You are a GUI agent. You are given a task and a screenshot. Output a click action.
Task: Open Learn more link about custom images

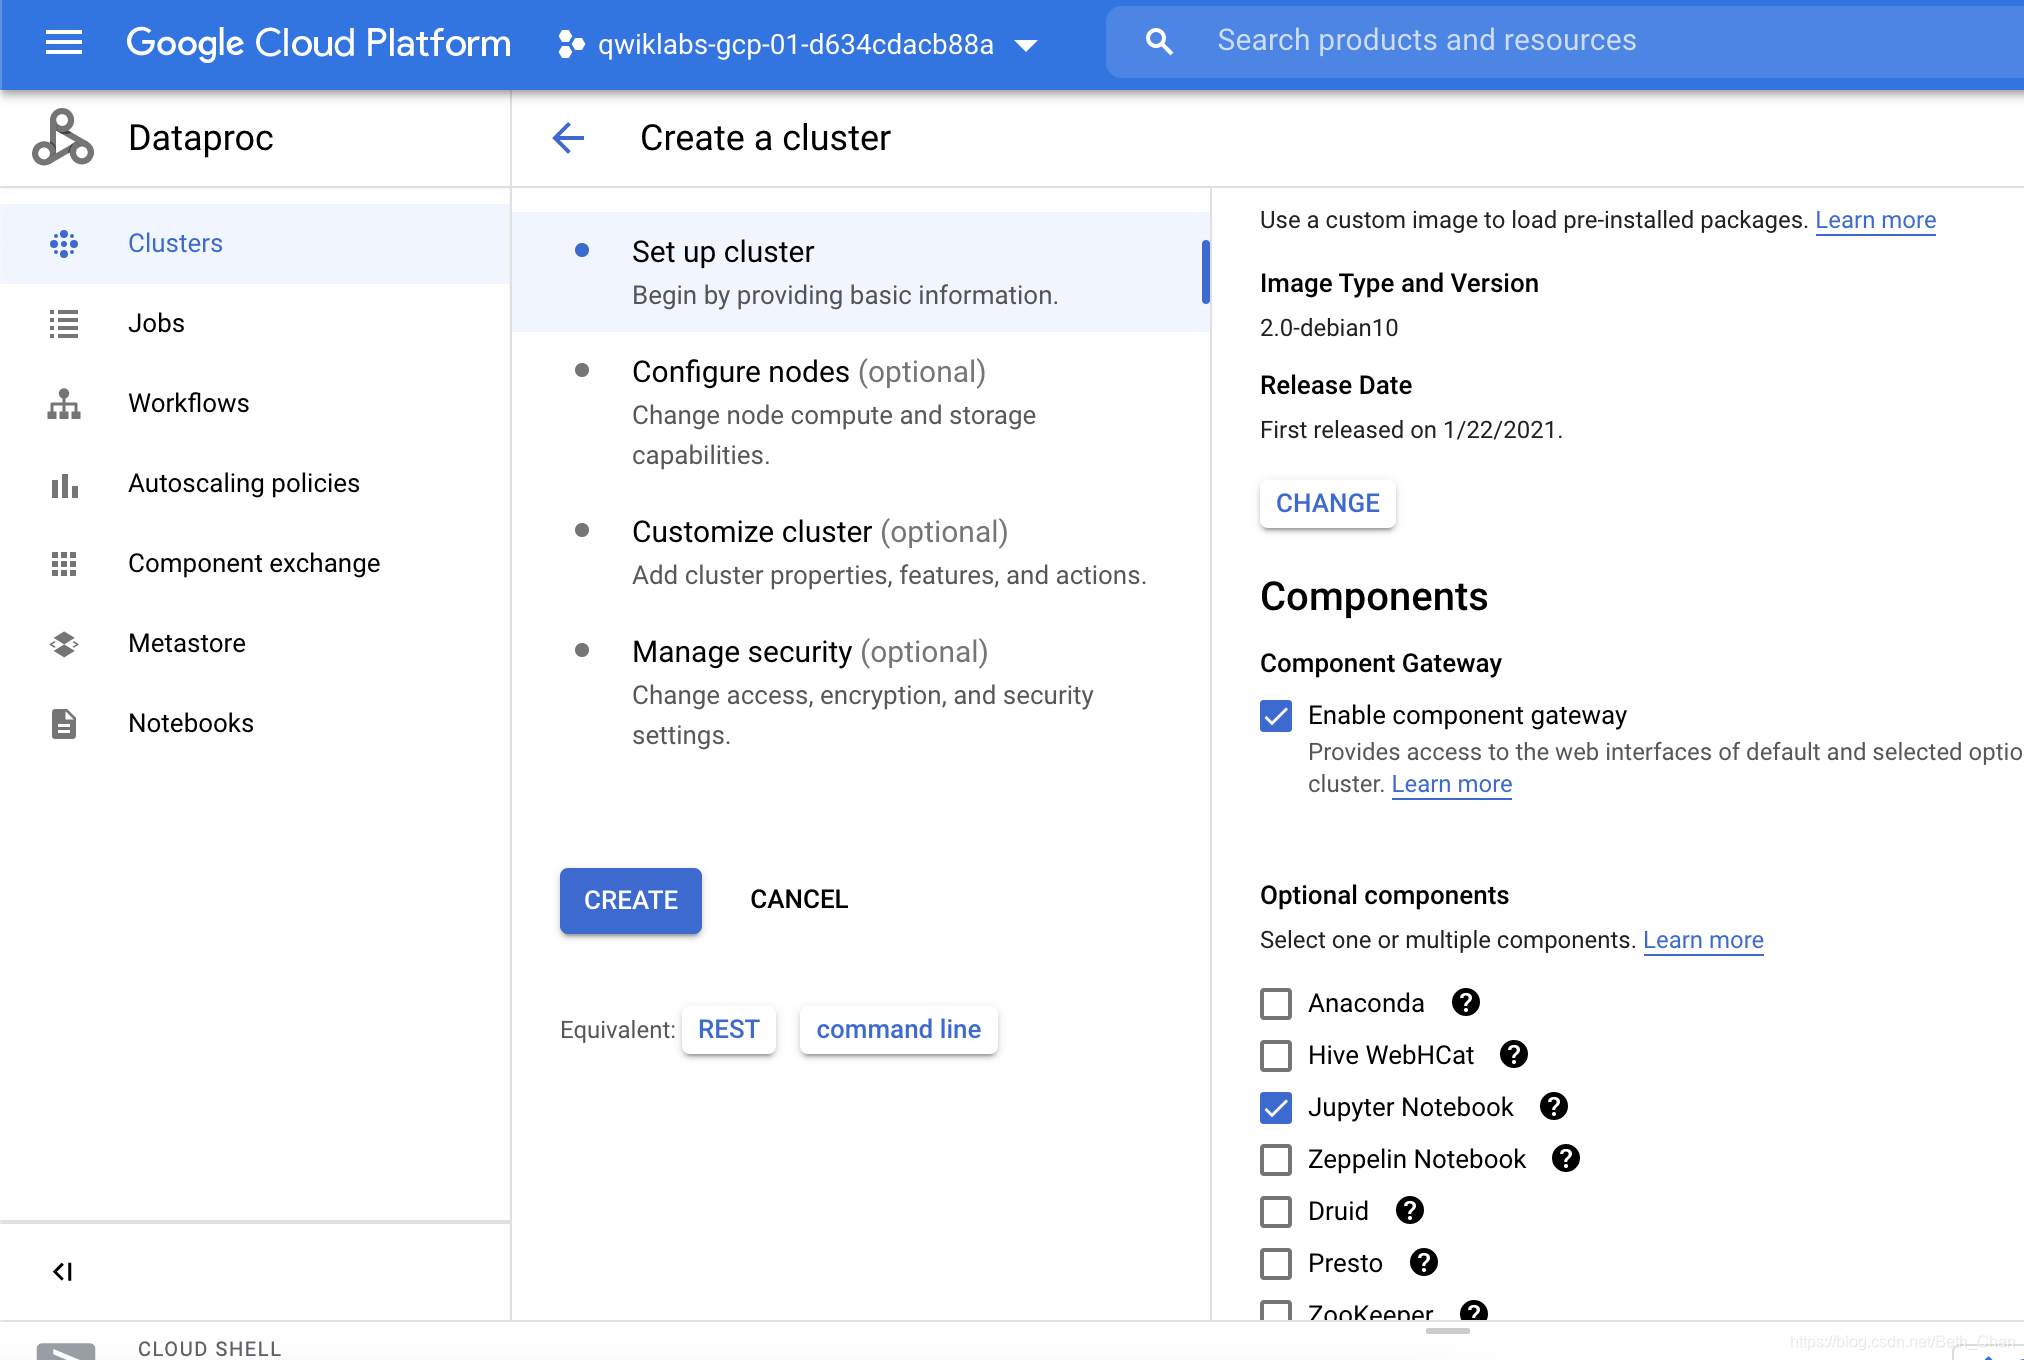pyautogui.click(x=1876, y=220)
